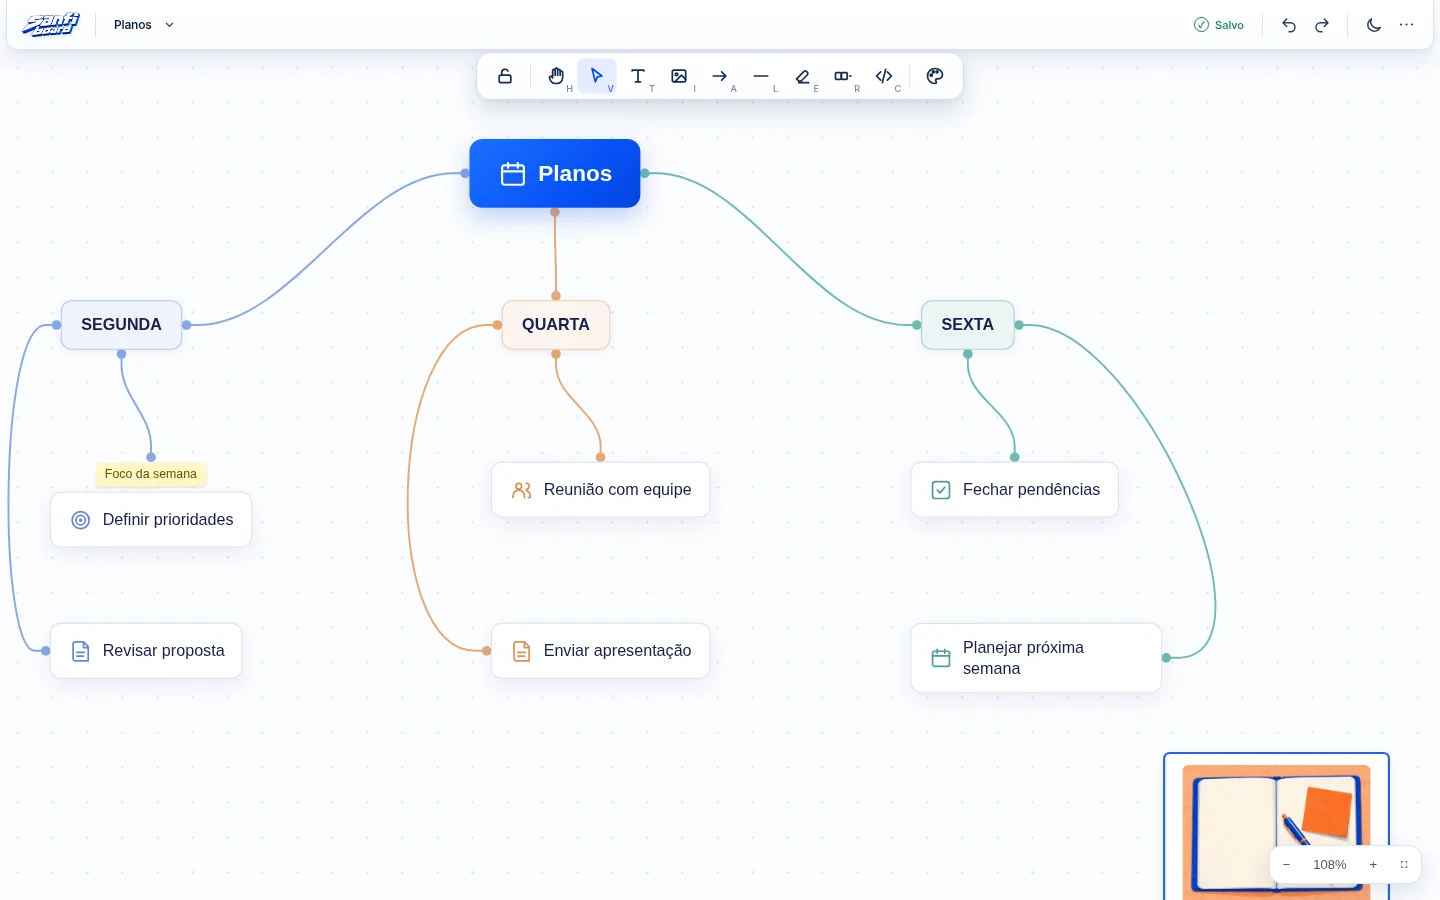
Task: Select the SEXTA node
Action: pyautogui.click(x=967, y=325)
